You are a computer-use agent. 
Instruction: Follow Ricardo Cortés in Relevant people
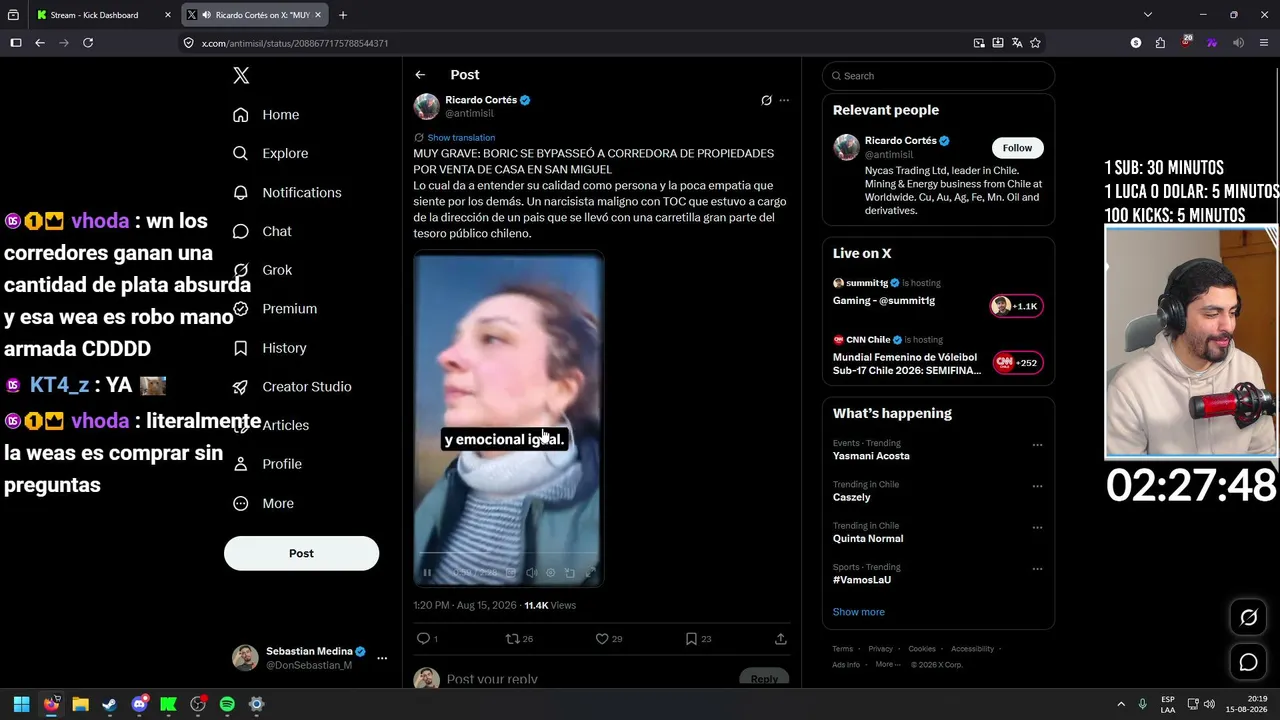point(1017,148)
